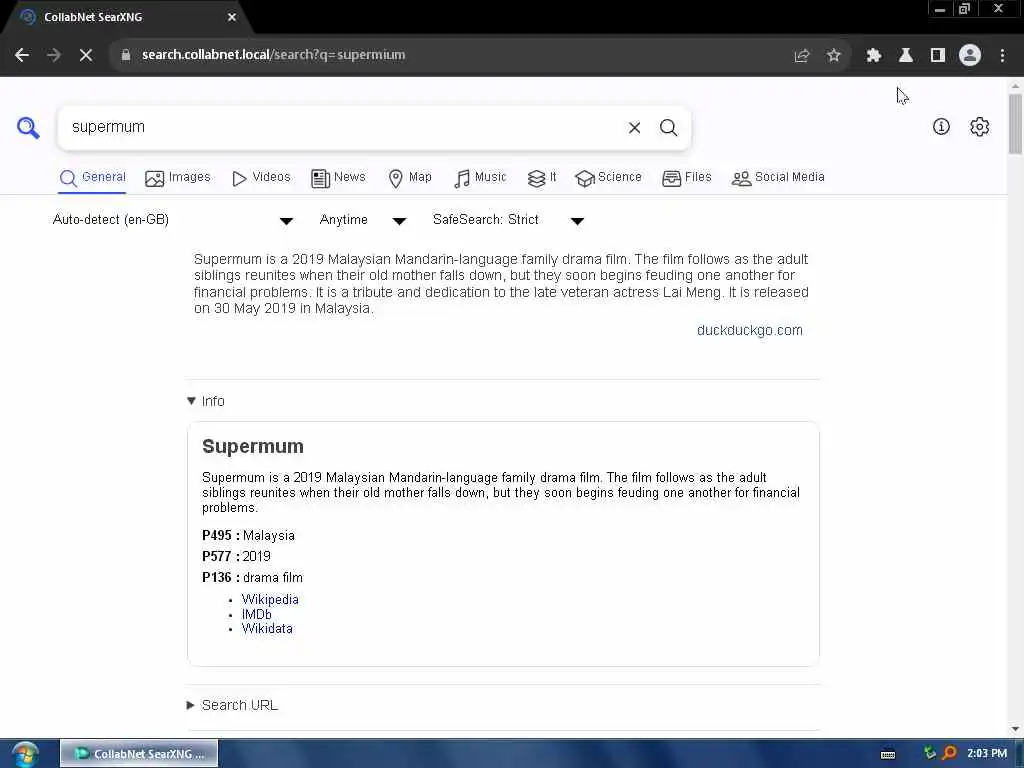Open the Auto-detect language dropdown
This screenshot has width=1024, height=768.
pyautogui.click(x=173, y=220)
